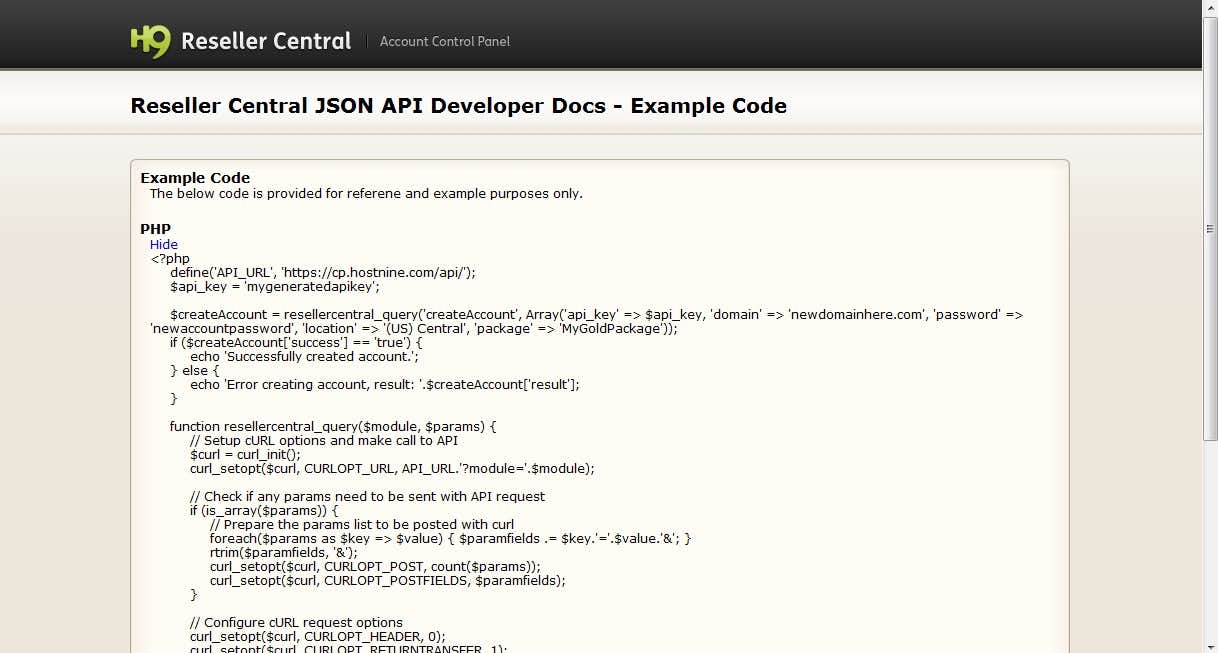Click the scrollbar up arrow

click(1210, 8)
